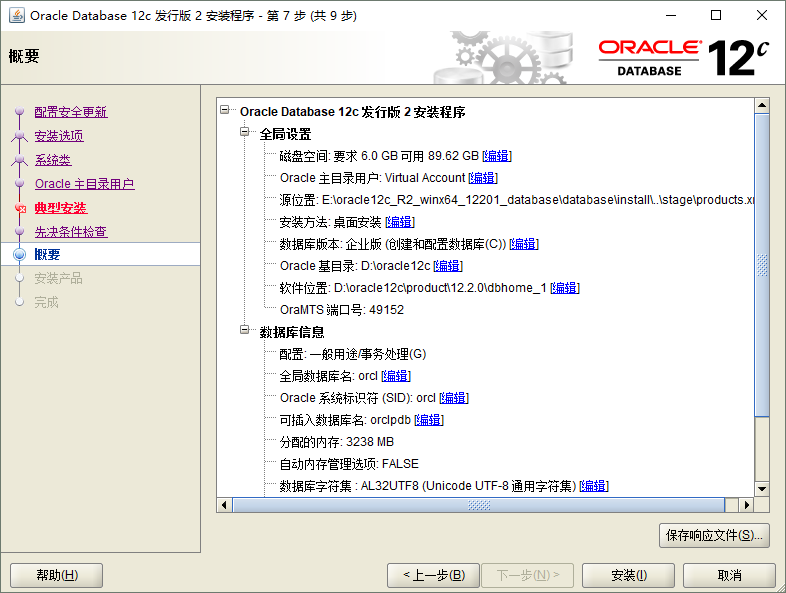This screenshot has width=786, height=593.
Task: Edit the Oracle 系统标识符 (SID) value
Action: 454,398
